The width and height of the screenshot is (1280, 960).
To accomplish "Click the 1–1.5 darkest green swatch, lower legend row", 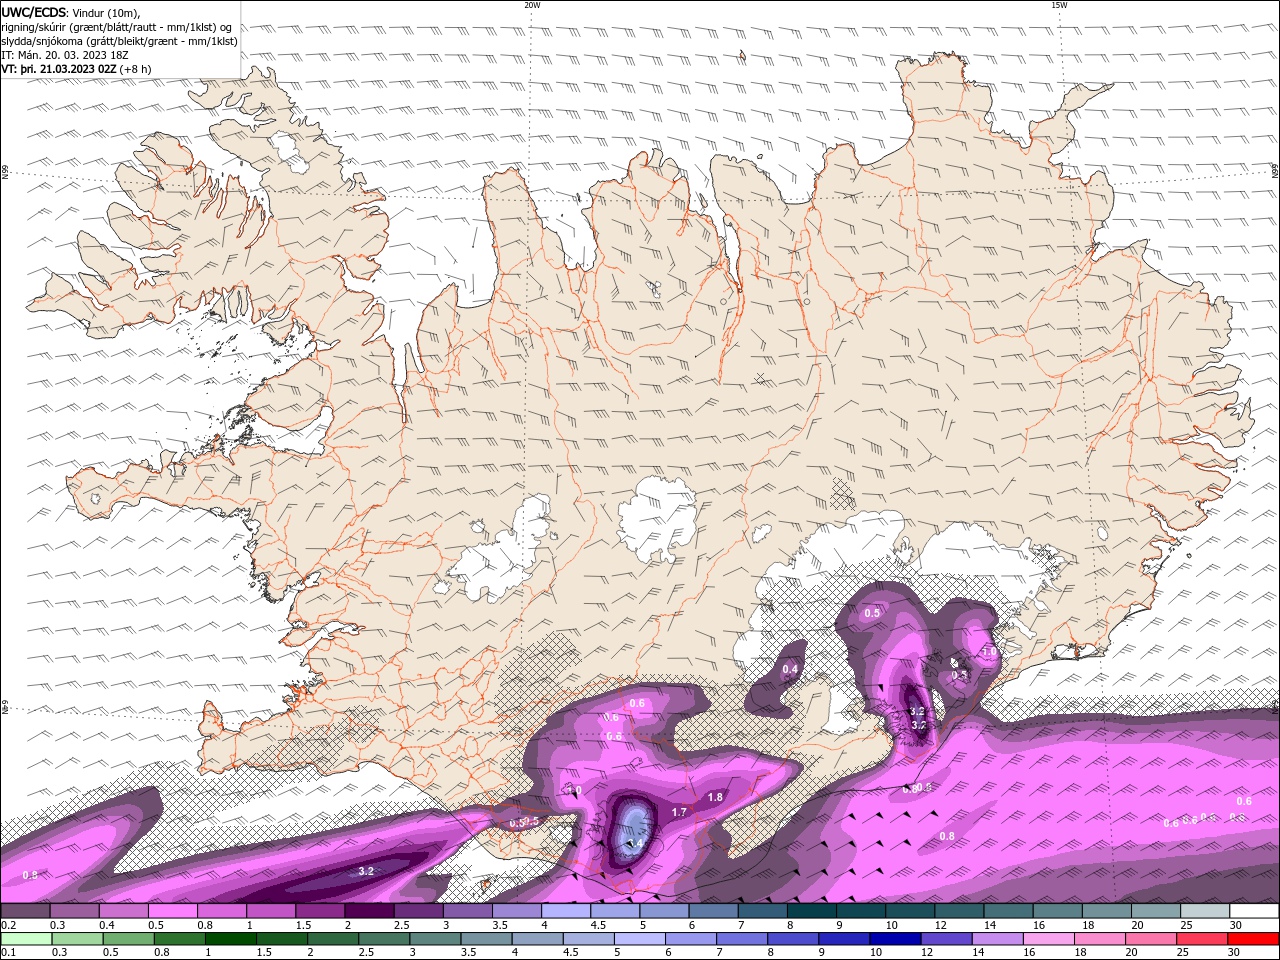I will pyautogui.click(x=230, y=939).
